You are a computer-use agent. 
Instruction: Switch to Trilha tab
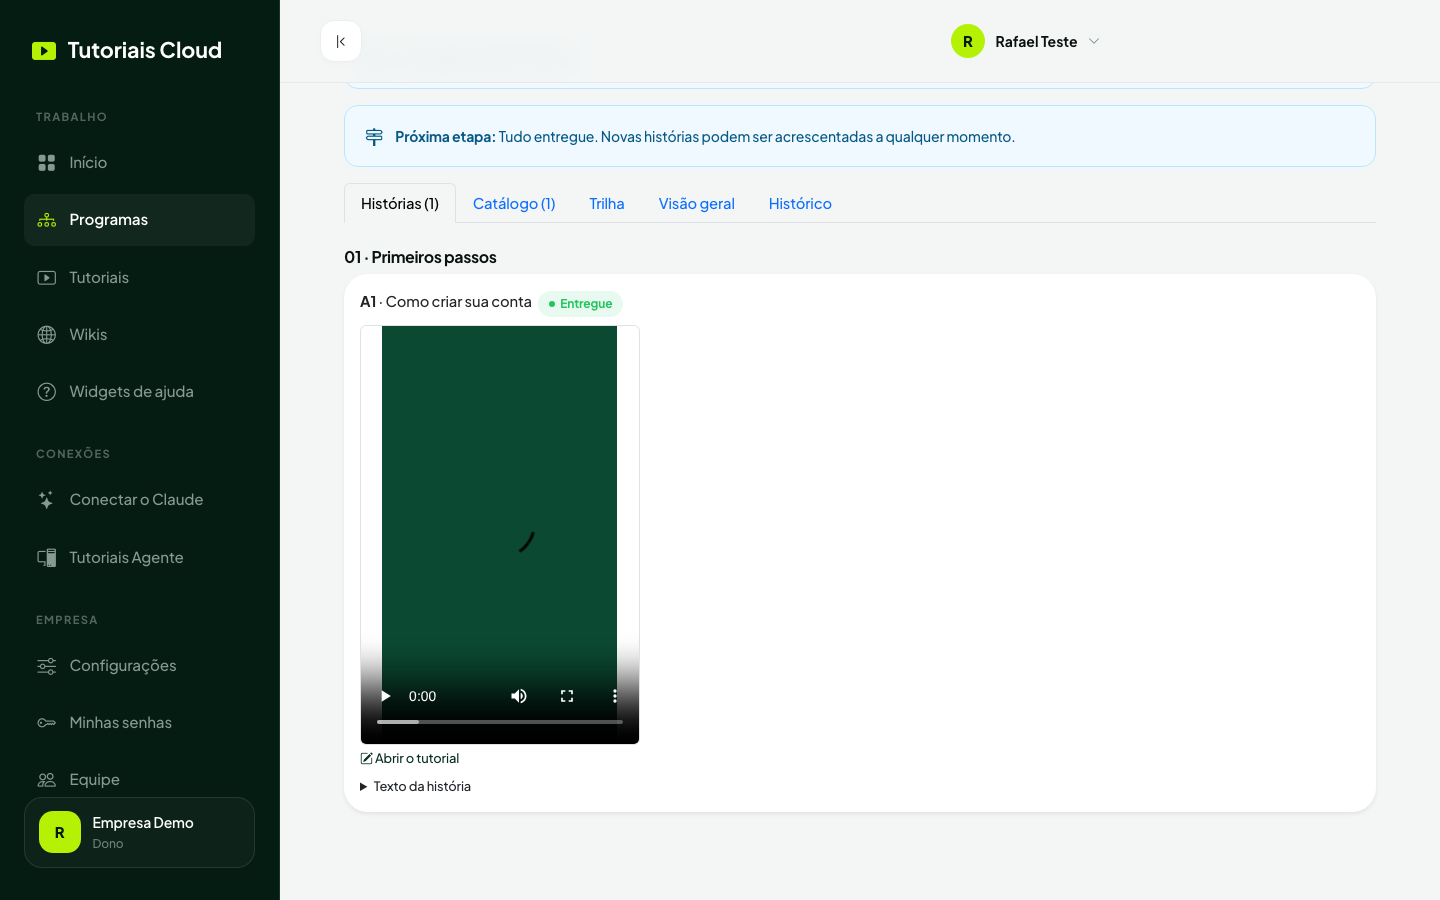[x=607, y=203]
